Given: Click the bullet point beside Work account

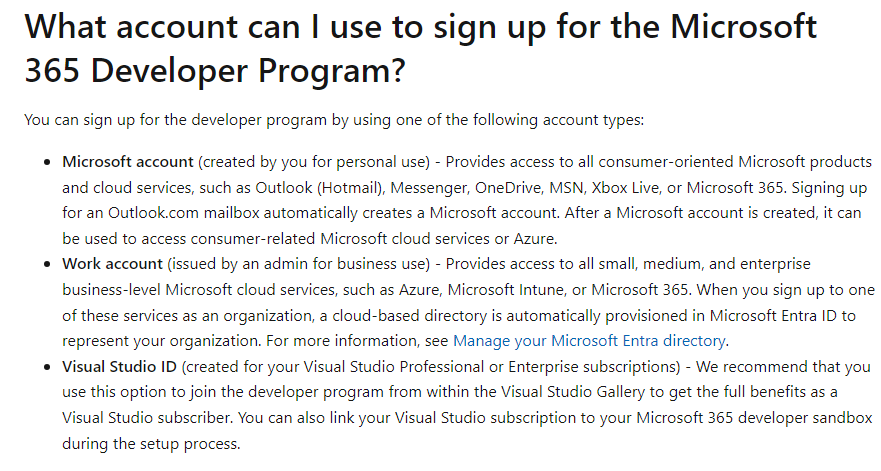Looking at the screenshot, I should click(47, 265).
